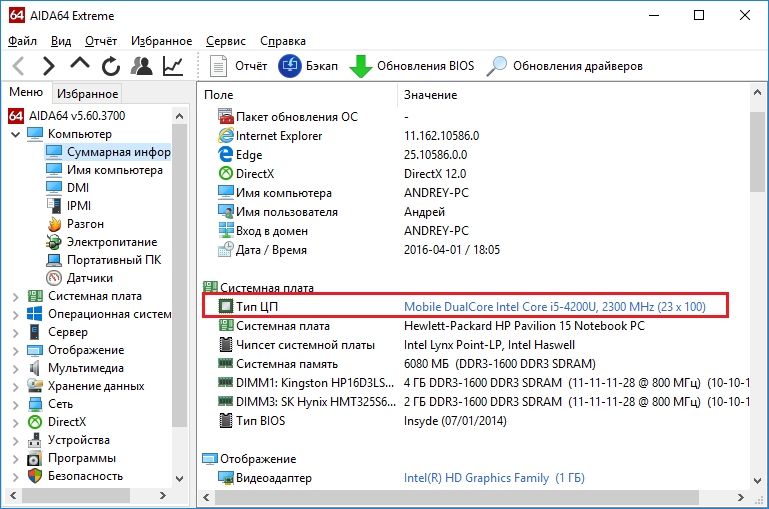This screenshot has width=769, height=509.
Task: Select Суммарная информация in the tree
Action: click(x=108, y=152)
